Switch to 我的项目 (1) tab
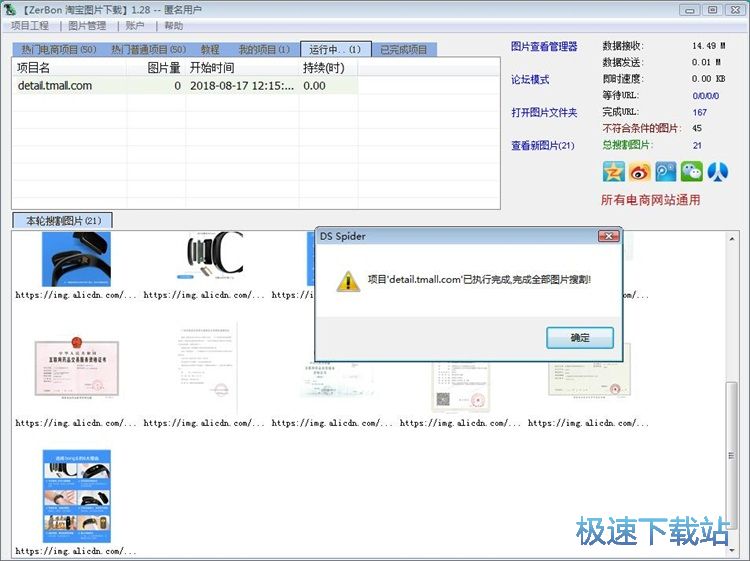This screenshot has height=561, width=750. [264, 50]
